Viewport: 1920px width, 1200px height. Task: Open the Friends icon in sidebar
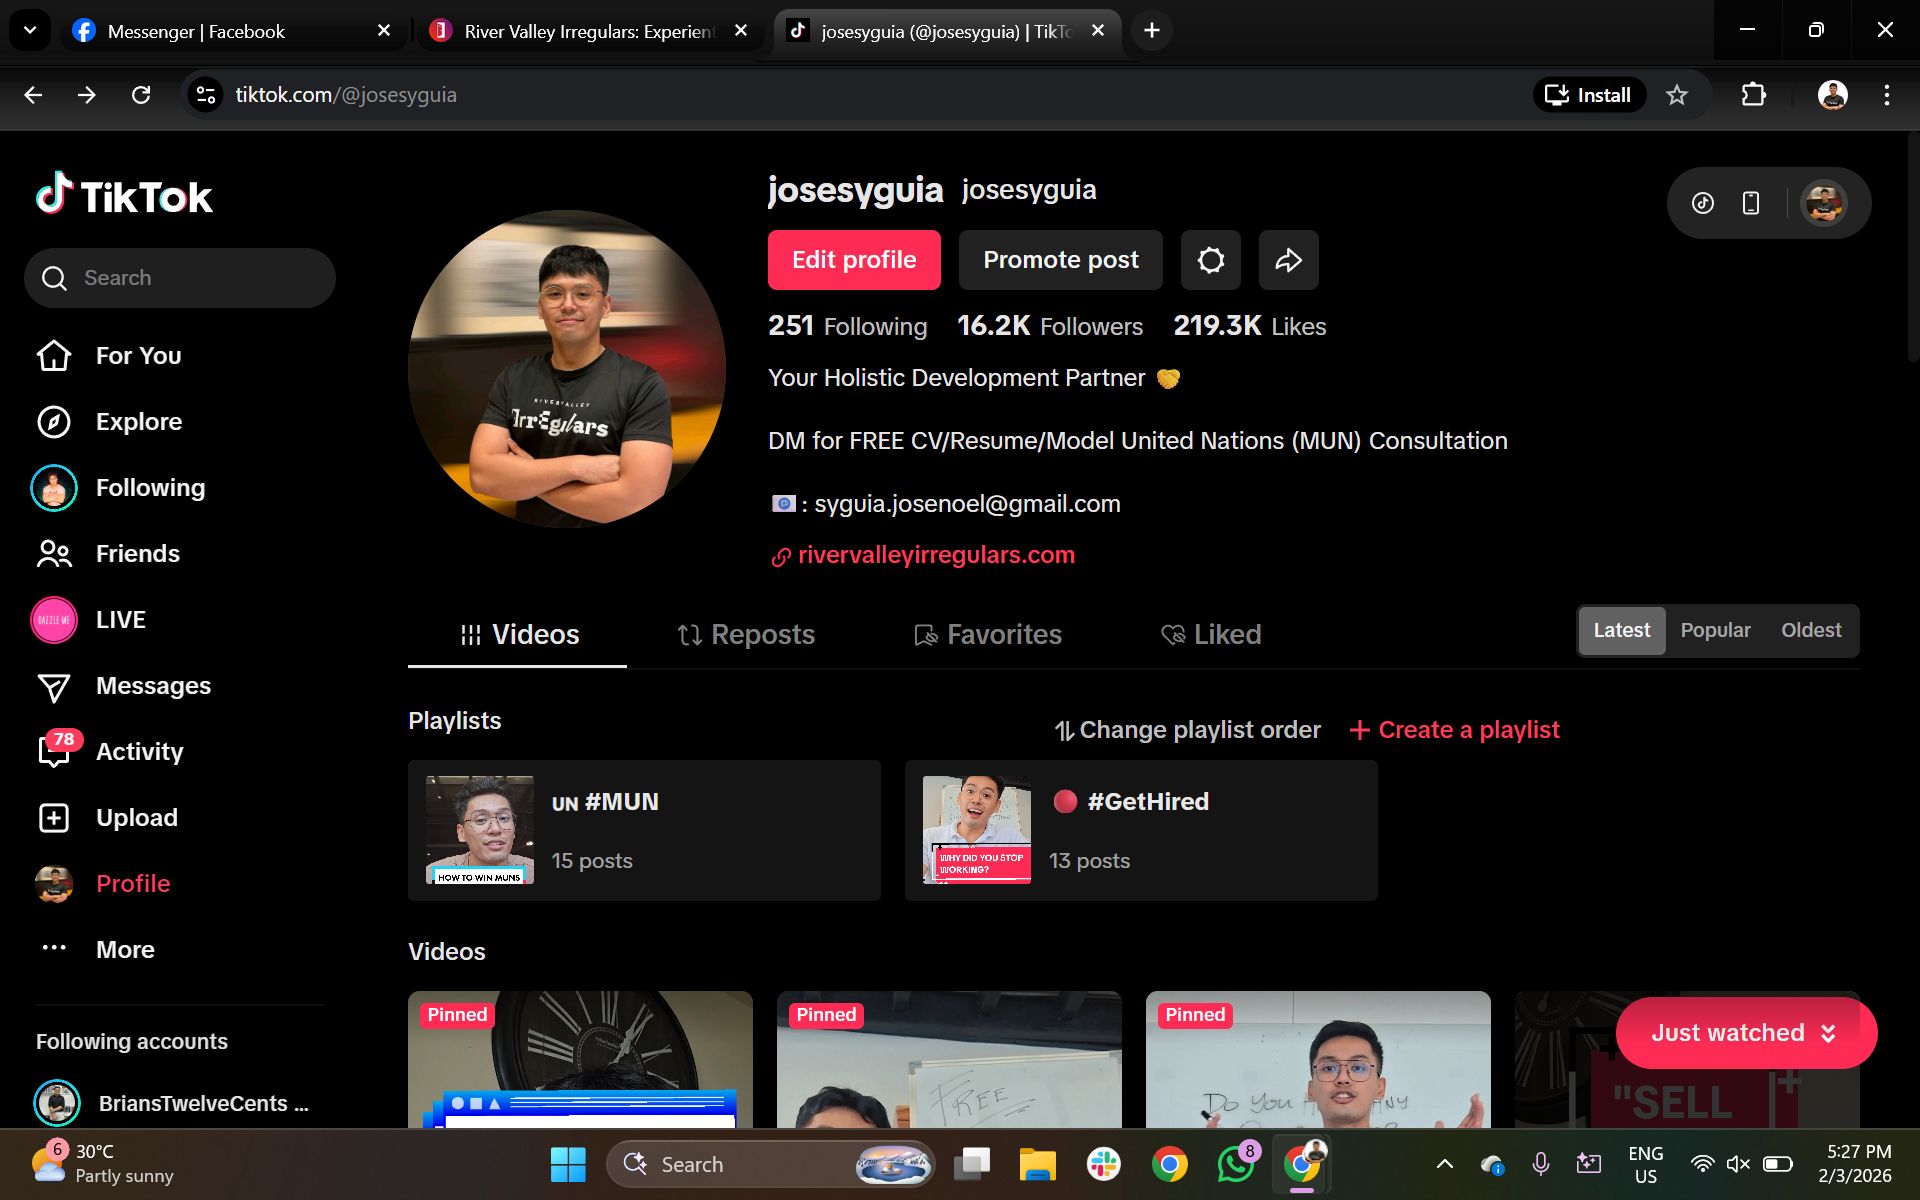pos(54,554)
